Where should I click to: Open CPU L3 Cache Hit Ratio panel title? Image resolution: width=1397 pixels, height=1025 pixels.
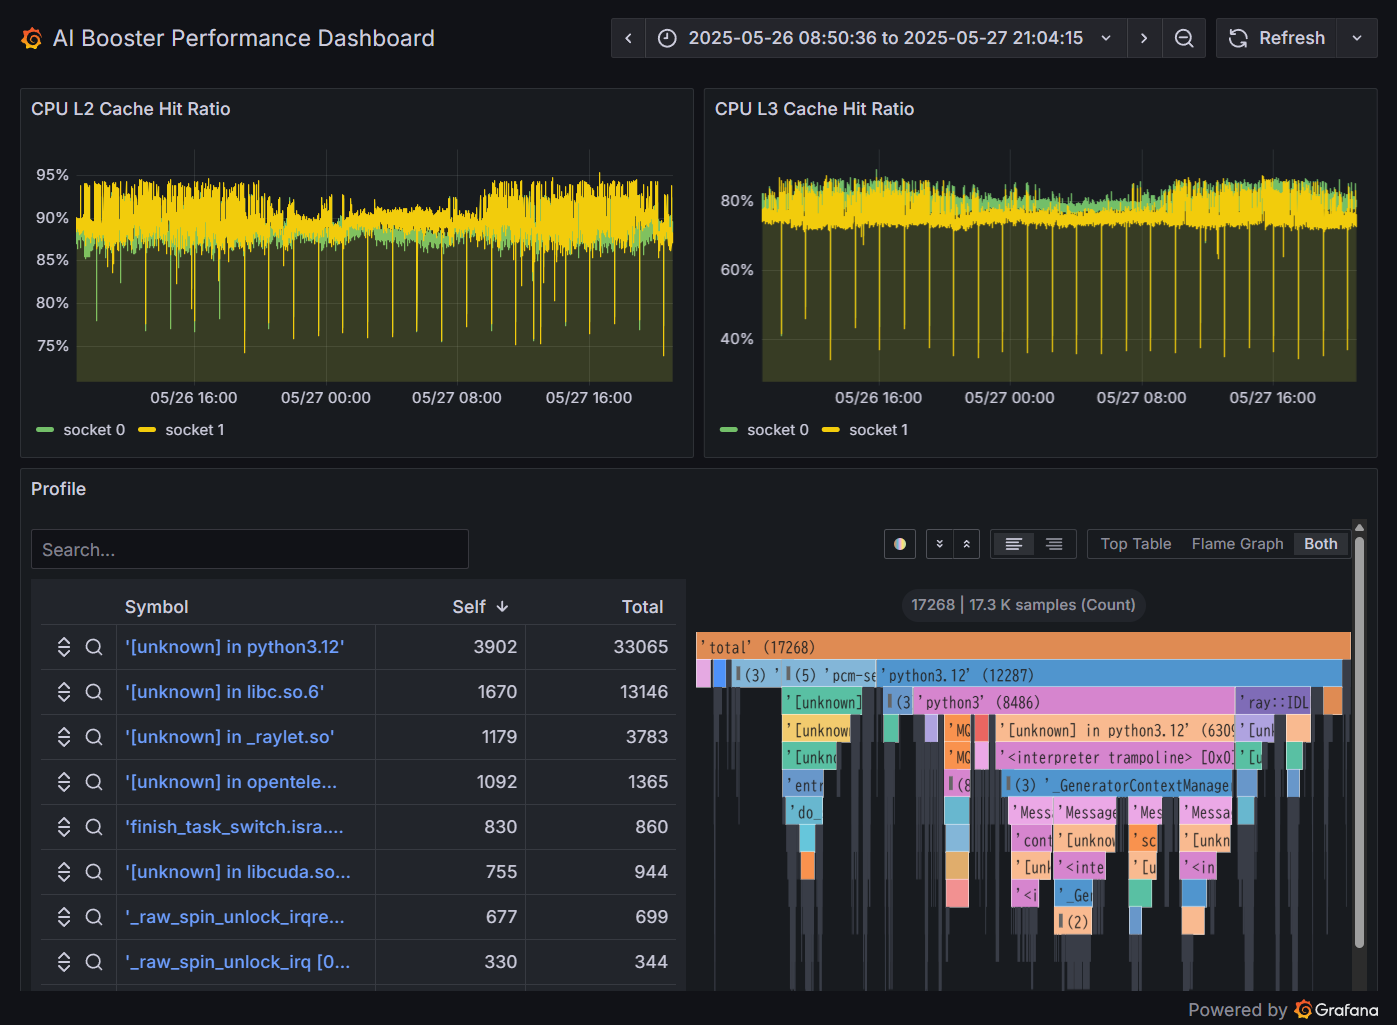814,109
